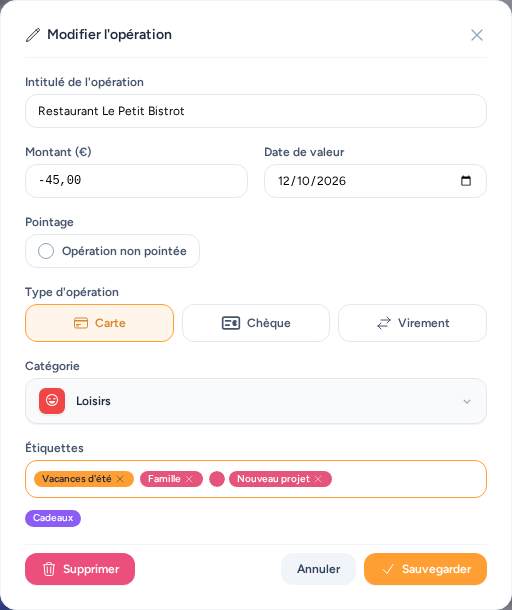
Task: Click the pencil edit icon in header
Action: [33, 35]
